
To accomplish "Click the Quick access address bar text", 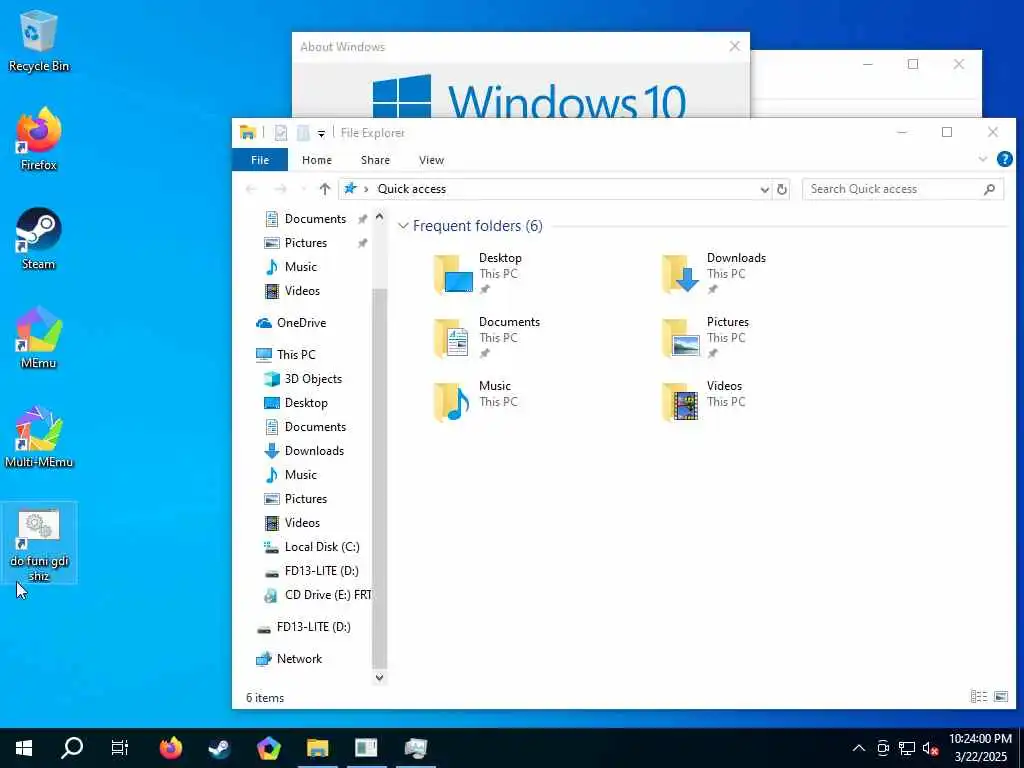I will click(411, 189).
